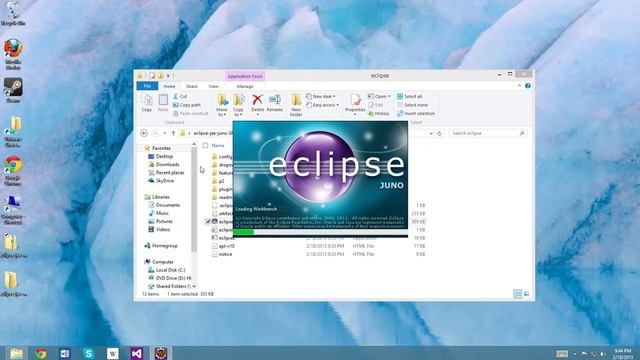The height and width of the screenshot is (360, 640).
Task: Click the Cut scissors command
Action: [180, 96]
